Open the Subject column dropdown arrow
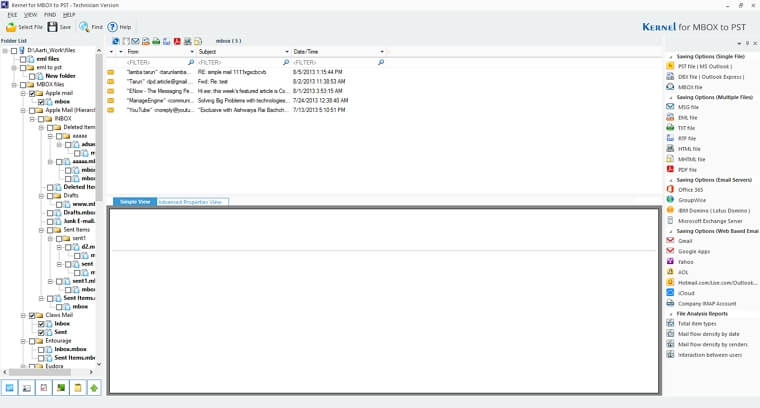Image resolution: width=760 pixels, height=408 pixels. pos(194,51)
